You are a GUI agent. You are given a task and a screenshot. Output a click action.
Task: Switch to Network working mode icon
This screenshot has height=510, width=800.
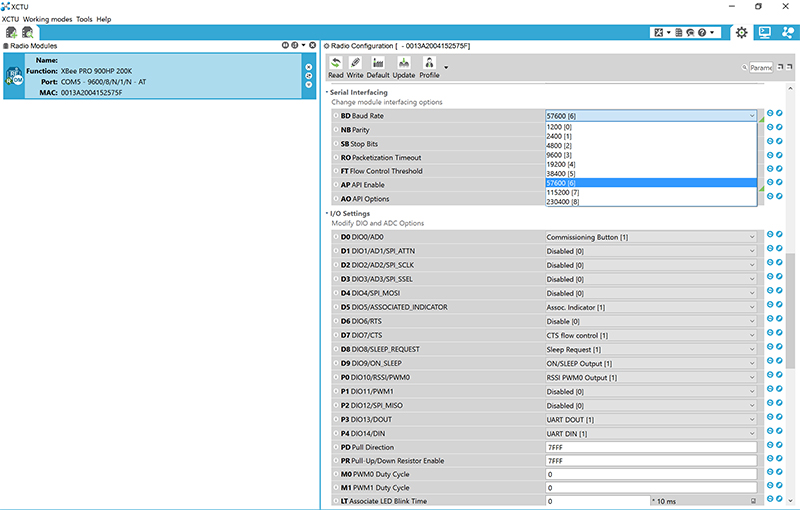point(787,33)
